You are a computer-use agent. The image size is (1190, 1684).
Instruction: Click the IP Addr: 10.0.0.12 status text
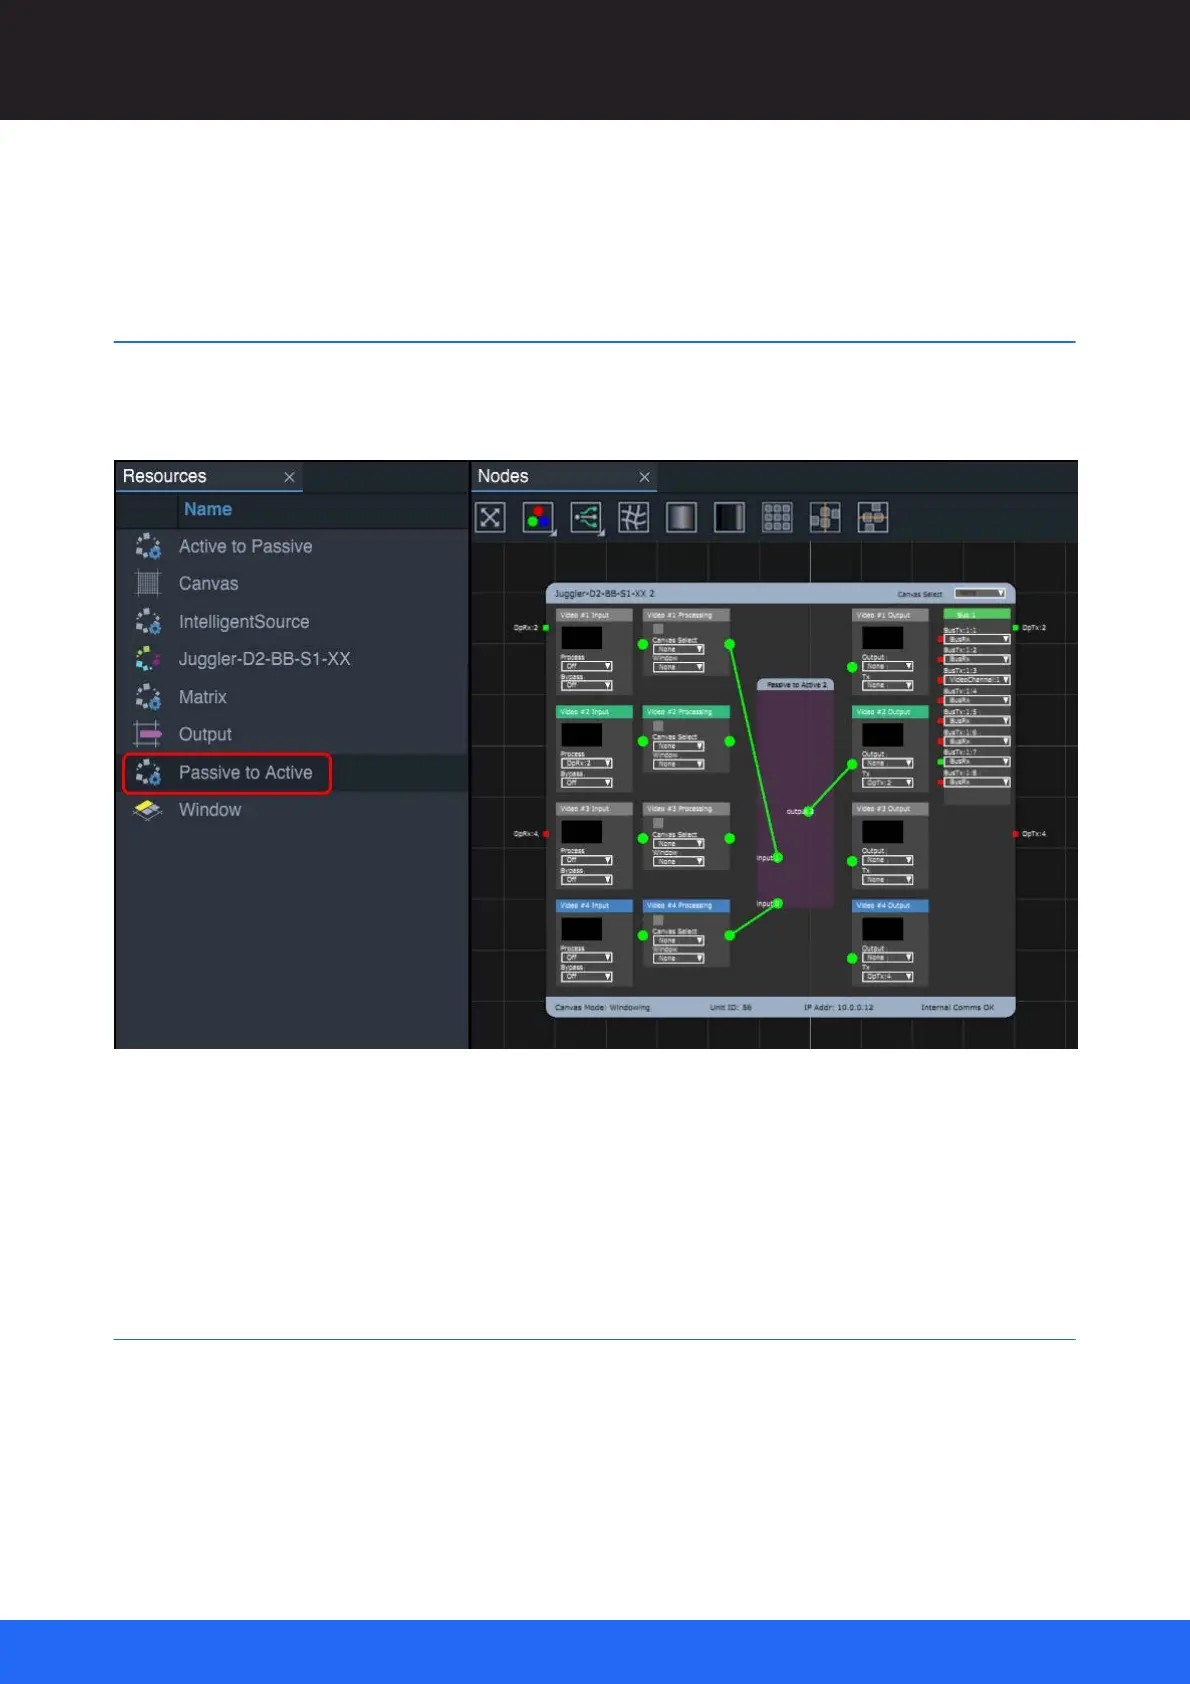pyautogui.click(x=839, y=1008)
